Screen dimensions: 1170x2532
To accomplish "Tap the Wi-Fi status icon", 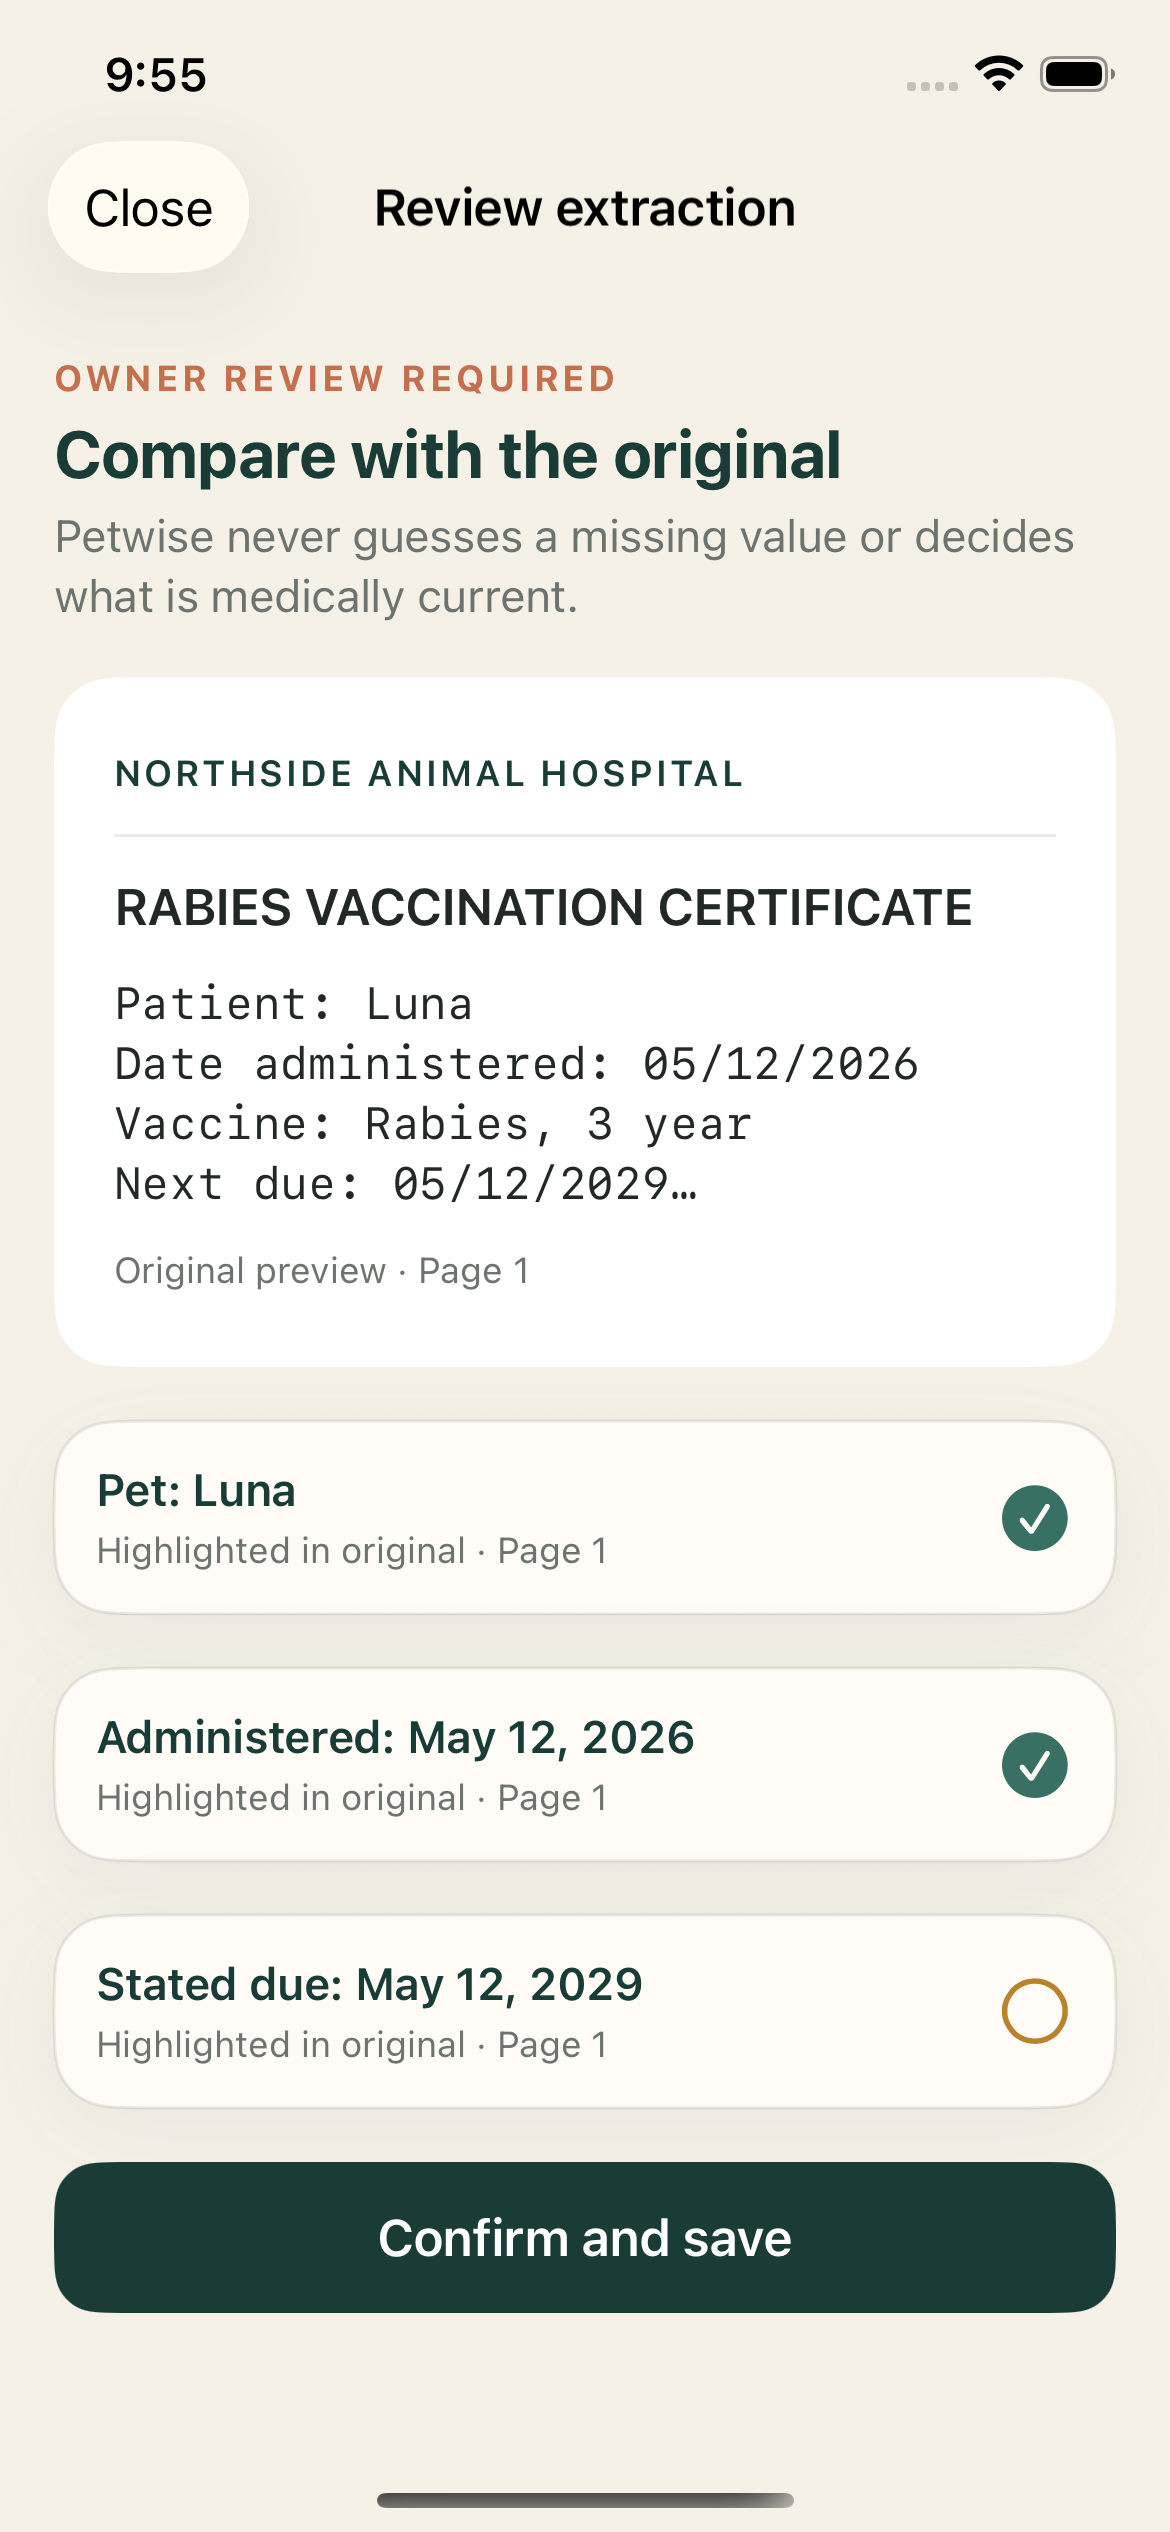I will click(x=998, y=74).
